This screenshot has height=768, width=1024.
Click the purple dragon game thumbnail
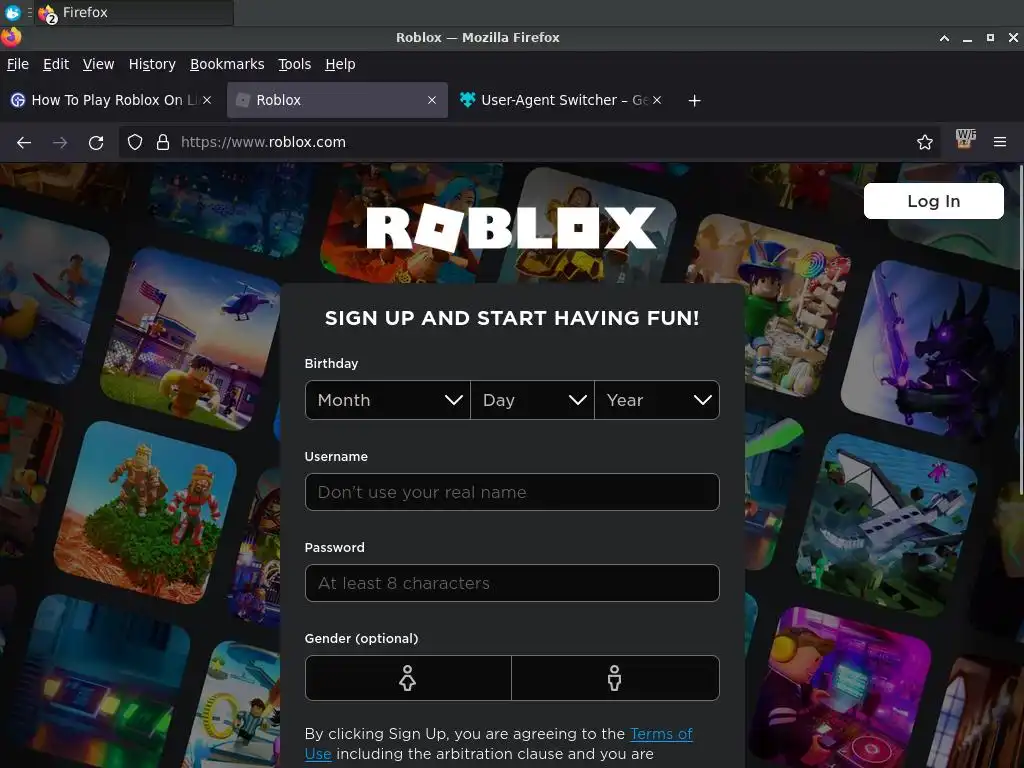tap(934, 353)
